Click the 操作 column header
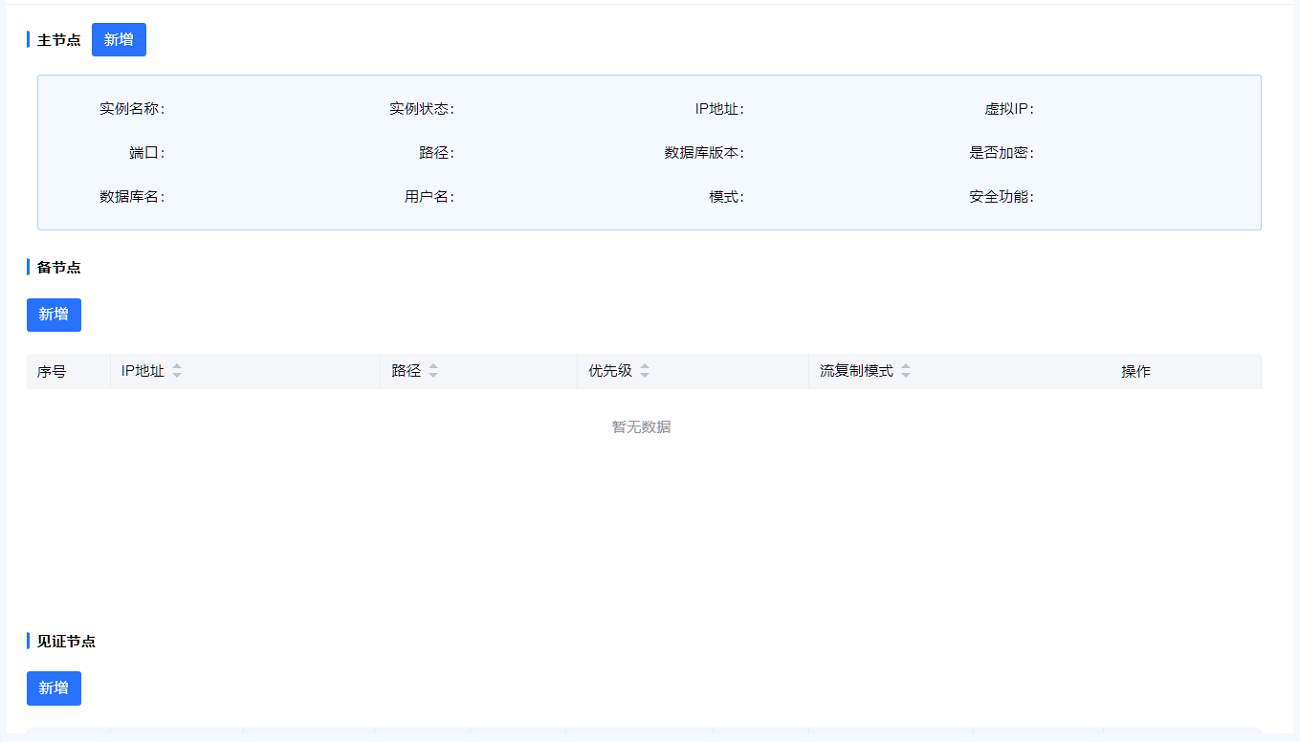The image size is (1300, 742). pyautogui.click(x=1135, y=372)
